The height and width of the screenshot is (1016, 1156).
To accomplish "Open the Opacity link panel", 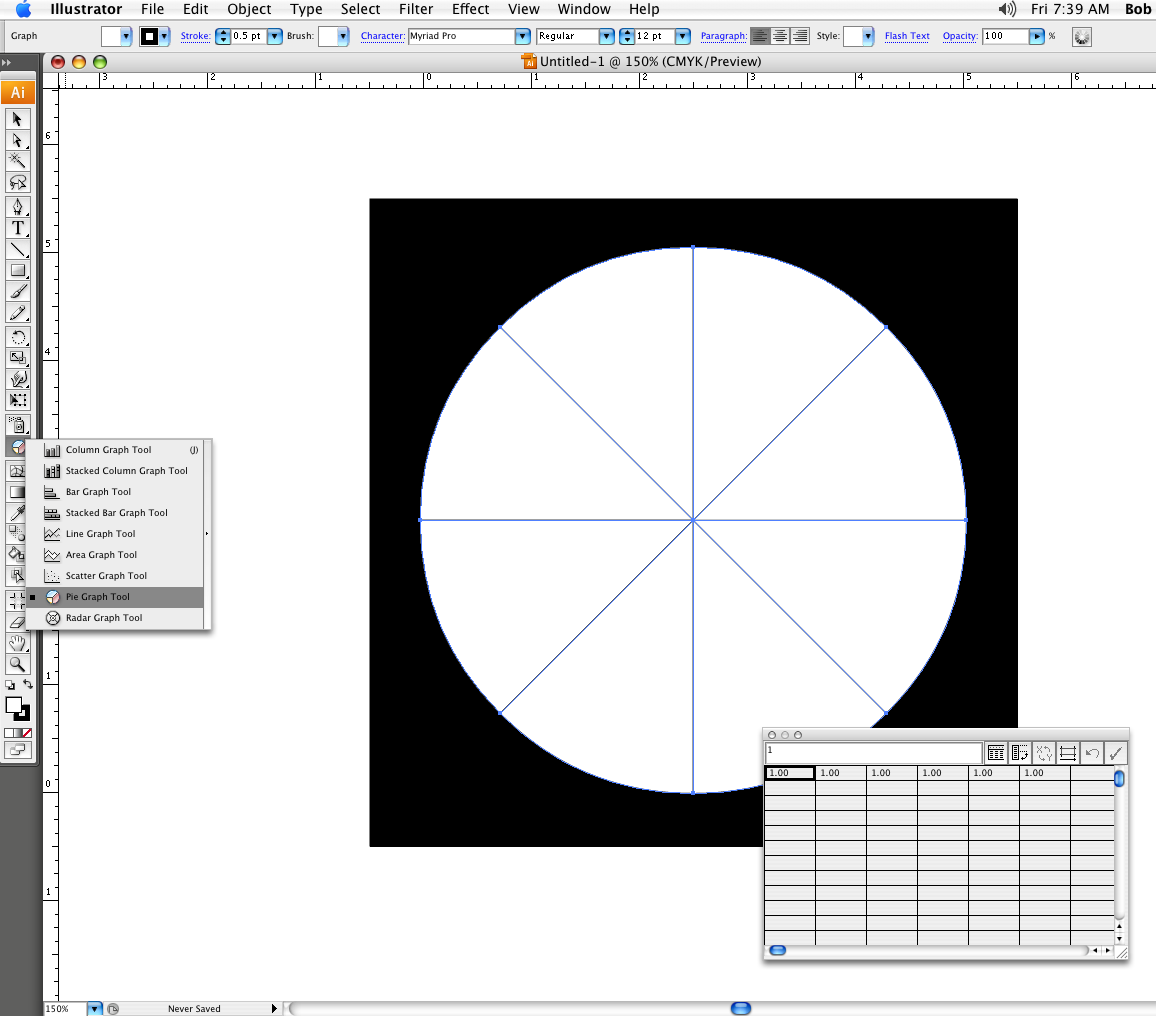I will click(x=959, y=36).
